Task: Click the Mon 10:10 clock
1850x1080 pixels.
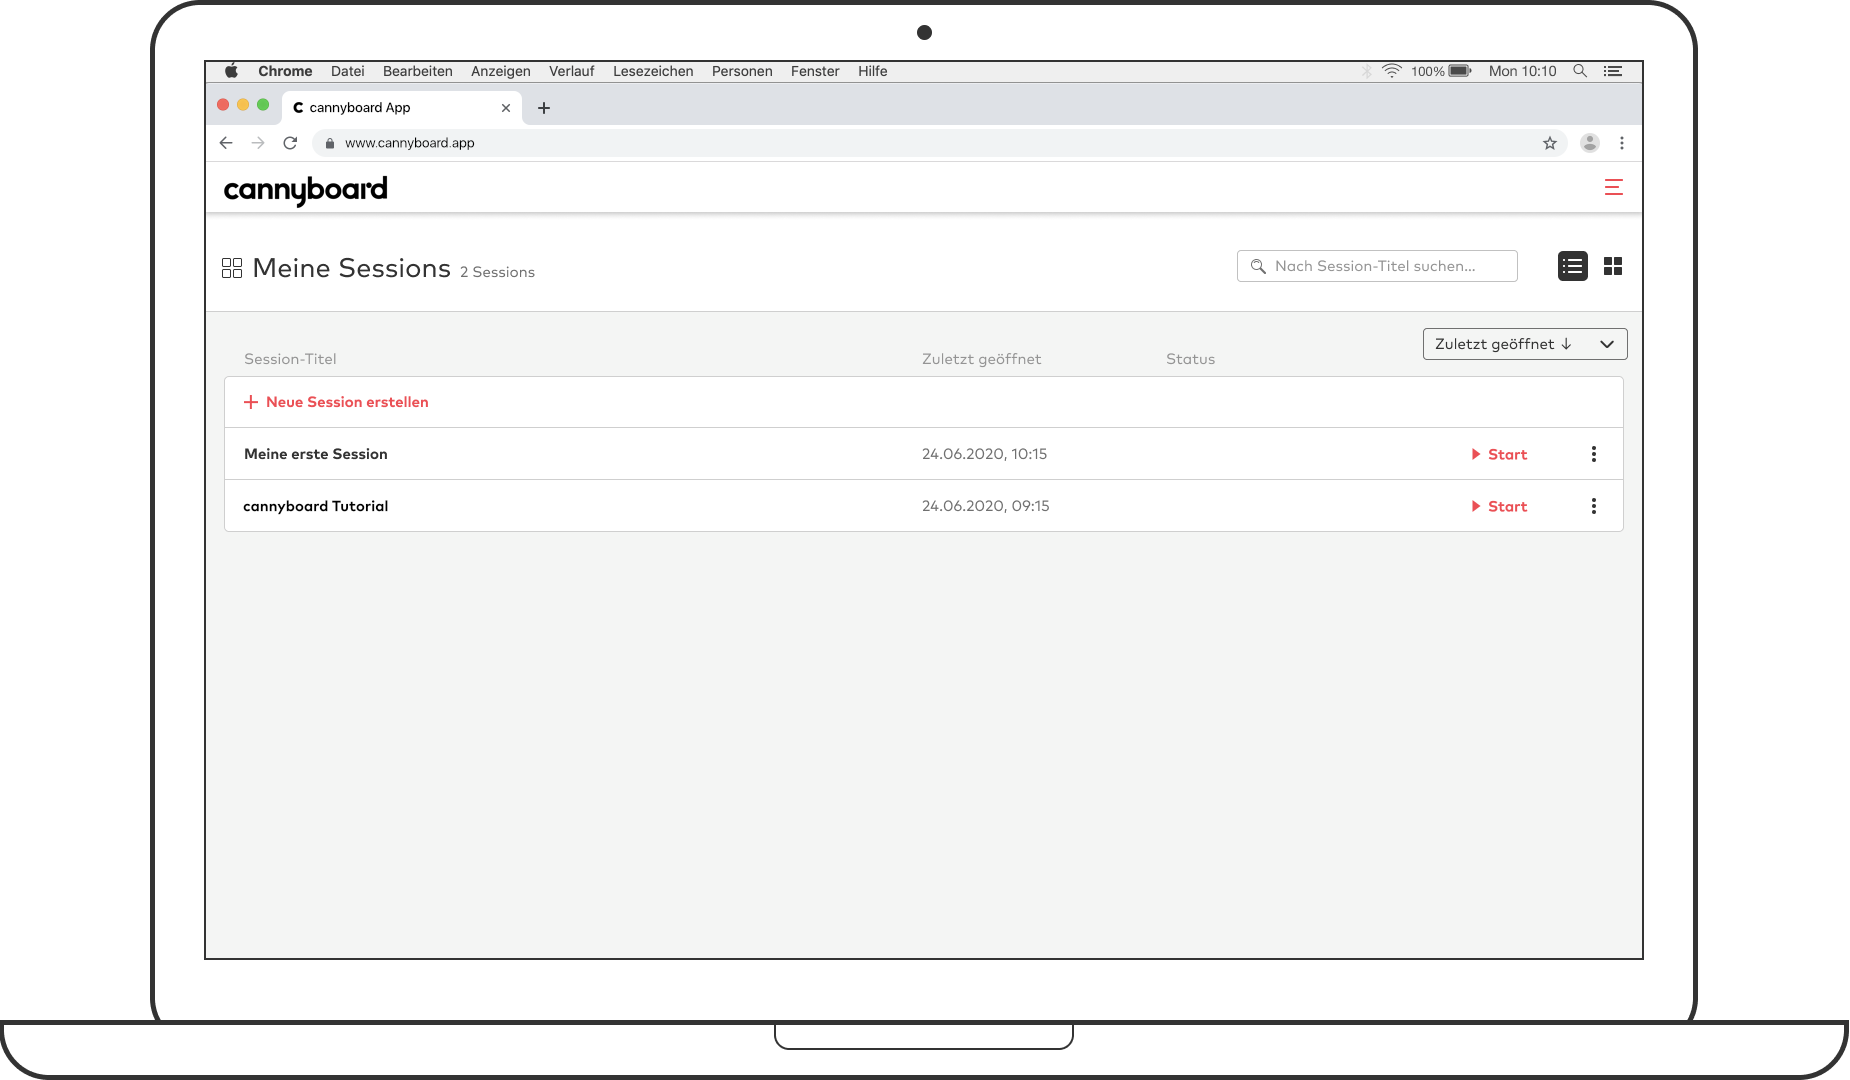Action: click(1522, 71)
